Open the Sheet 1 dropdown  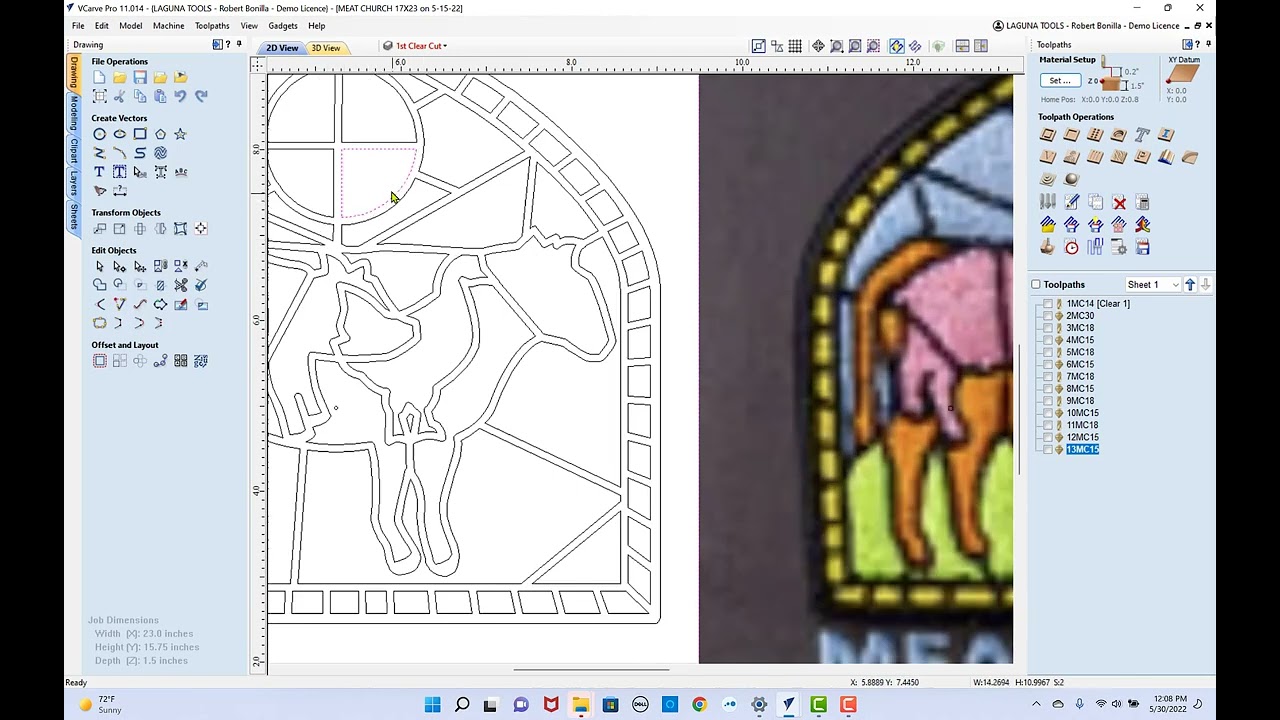[1153, 285]
